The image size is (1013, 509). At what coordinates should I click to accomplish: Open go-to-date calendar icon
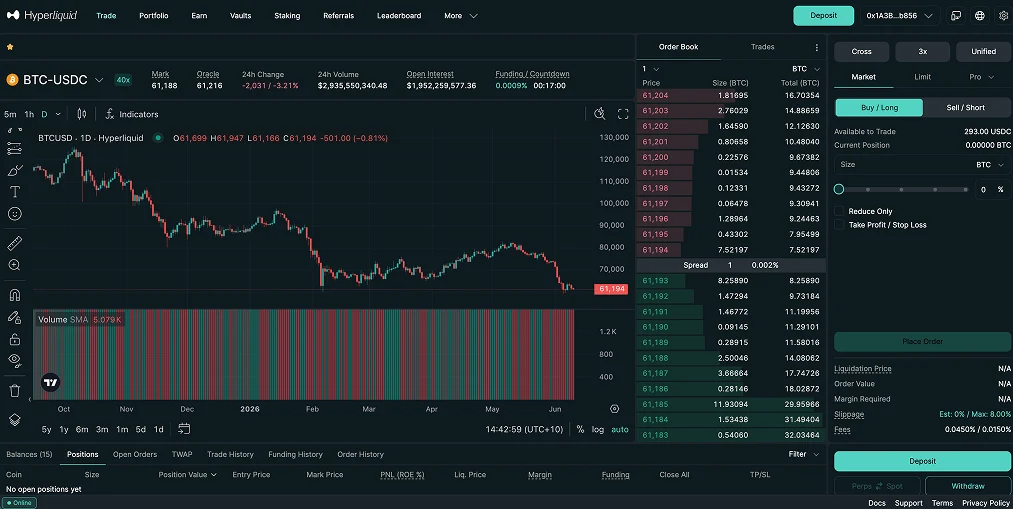point(183,429)
